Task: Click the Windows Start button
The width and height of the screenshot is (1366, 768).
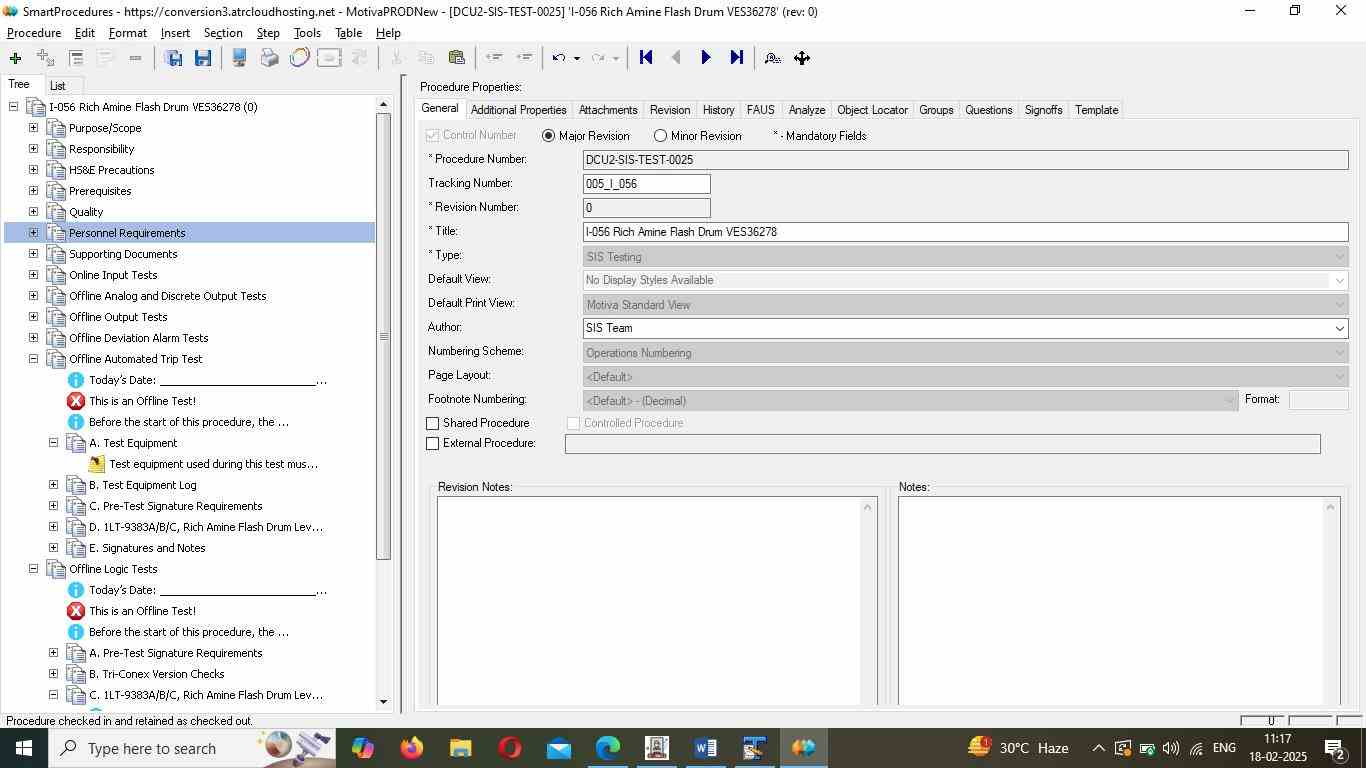Action: pos(24,748)
